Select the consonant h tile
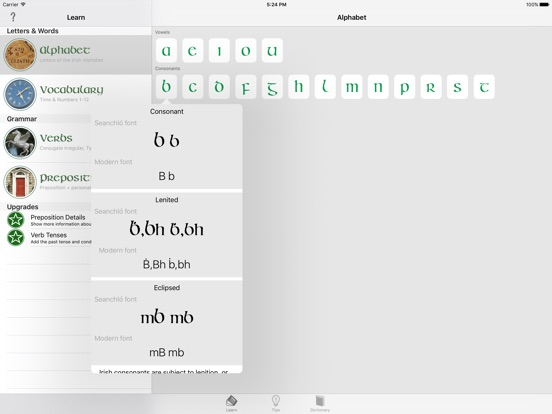This screenshot has height=414, width=552. pyautogui.click(x=299, y=87)
